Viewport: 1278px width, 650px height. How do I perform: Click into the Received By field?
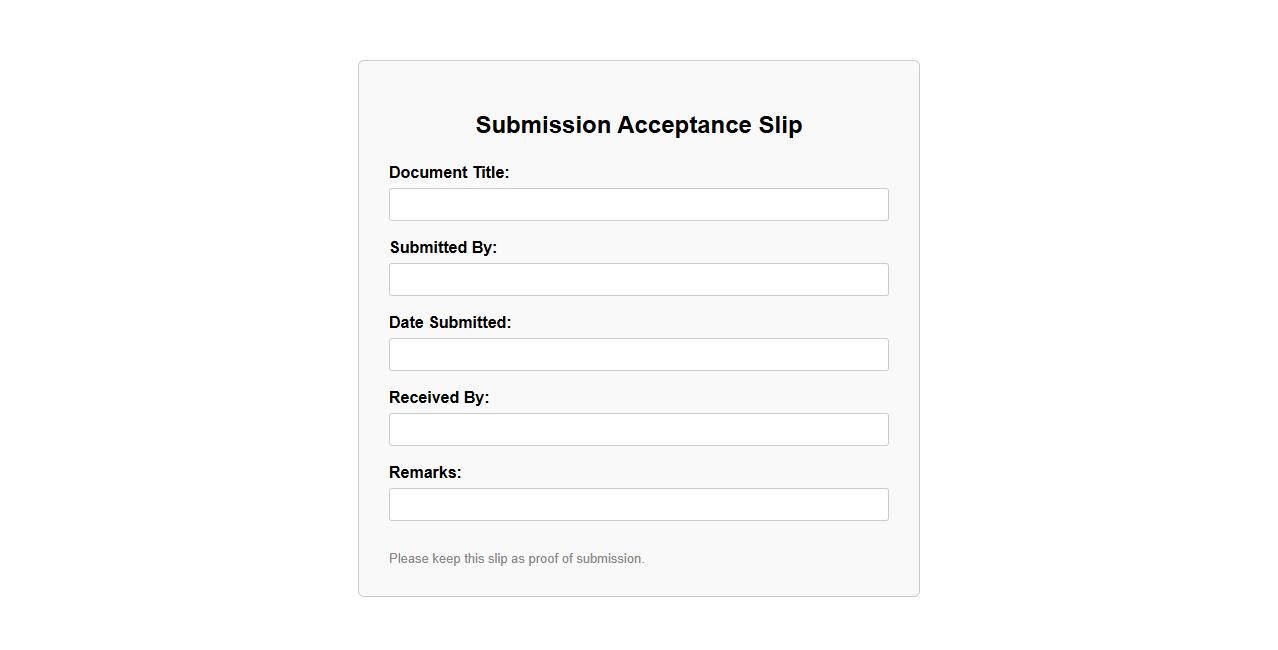tap(638, 430)
